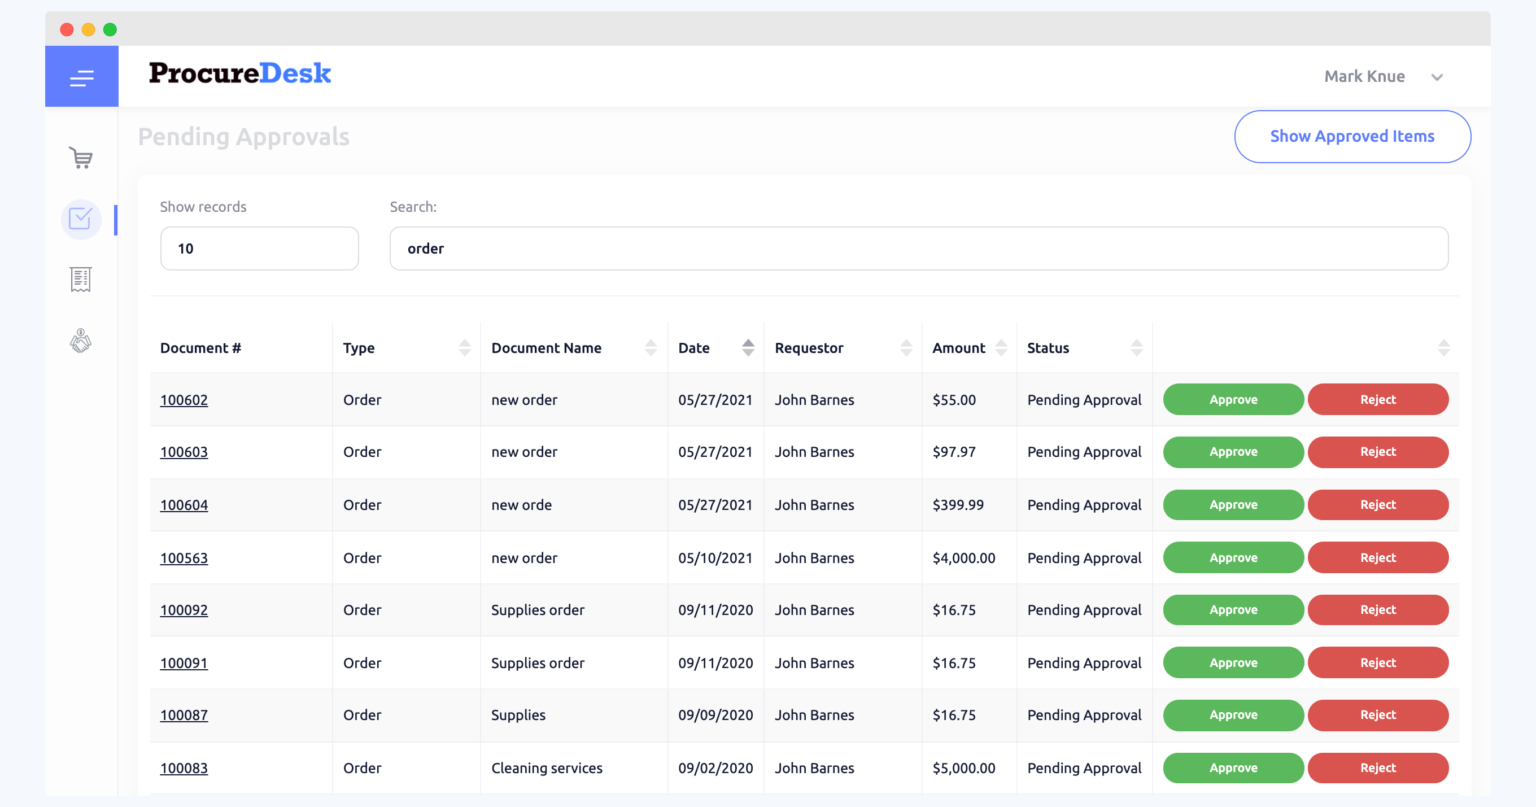Sort the table by the Amount column

click(1000, 347)
